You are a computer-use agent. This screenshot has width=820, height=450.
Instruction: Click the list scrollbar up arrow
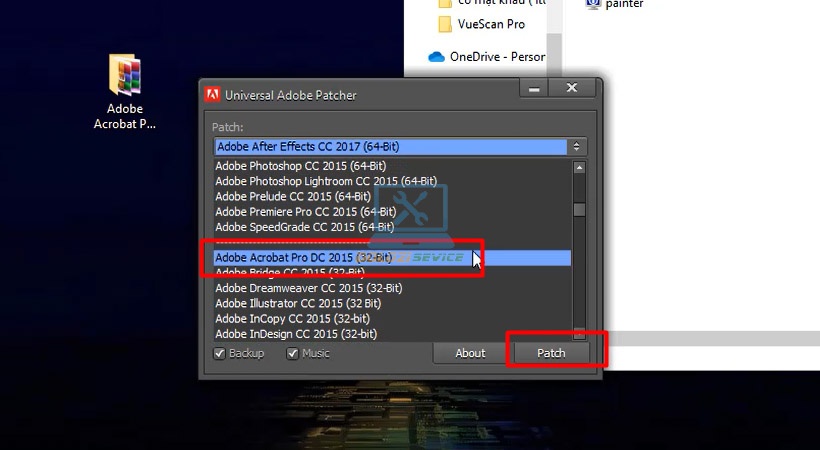579,168
